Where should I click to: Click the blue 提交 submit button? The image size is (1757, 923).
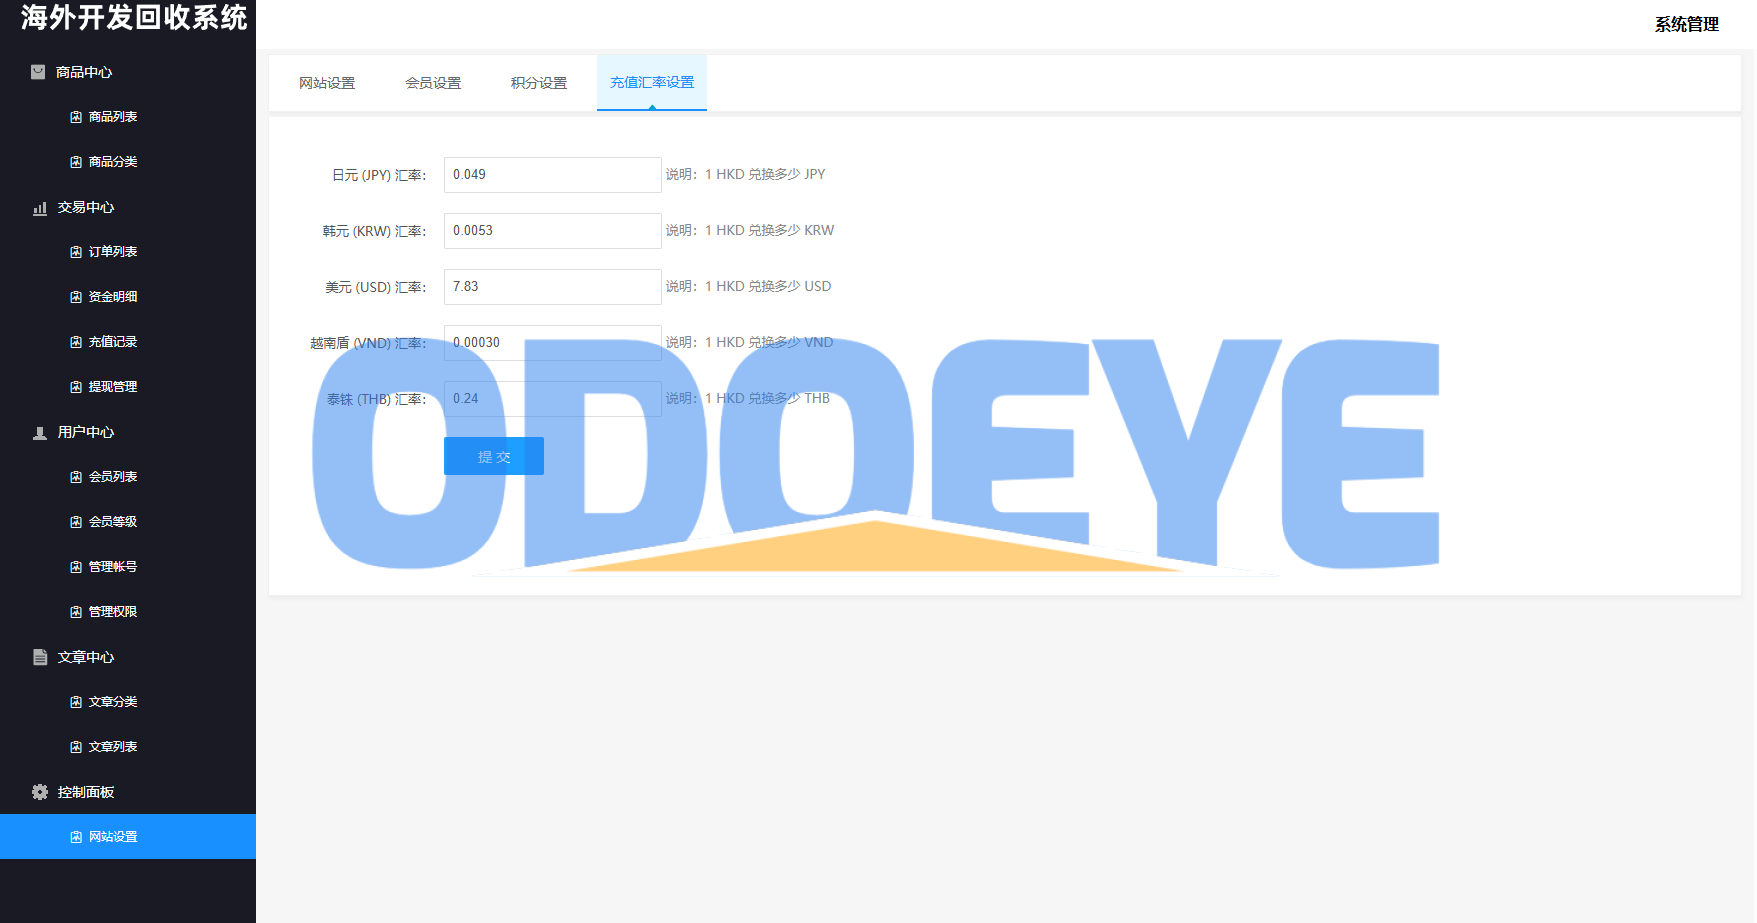pos(494,456)
